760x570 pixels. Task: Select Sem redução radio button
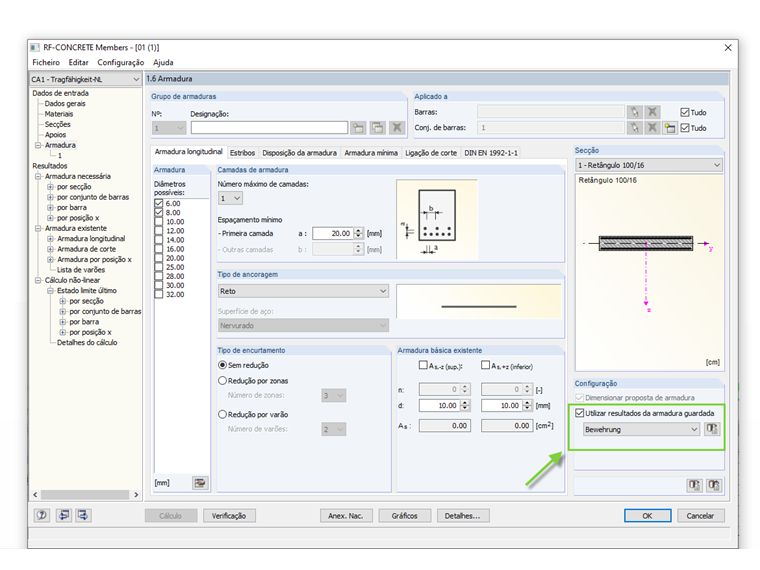pyautogui.click(x=222, y=365)
